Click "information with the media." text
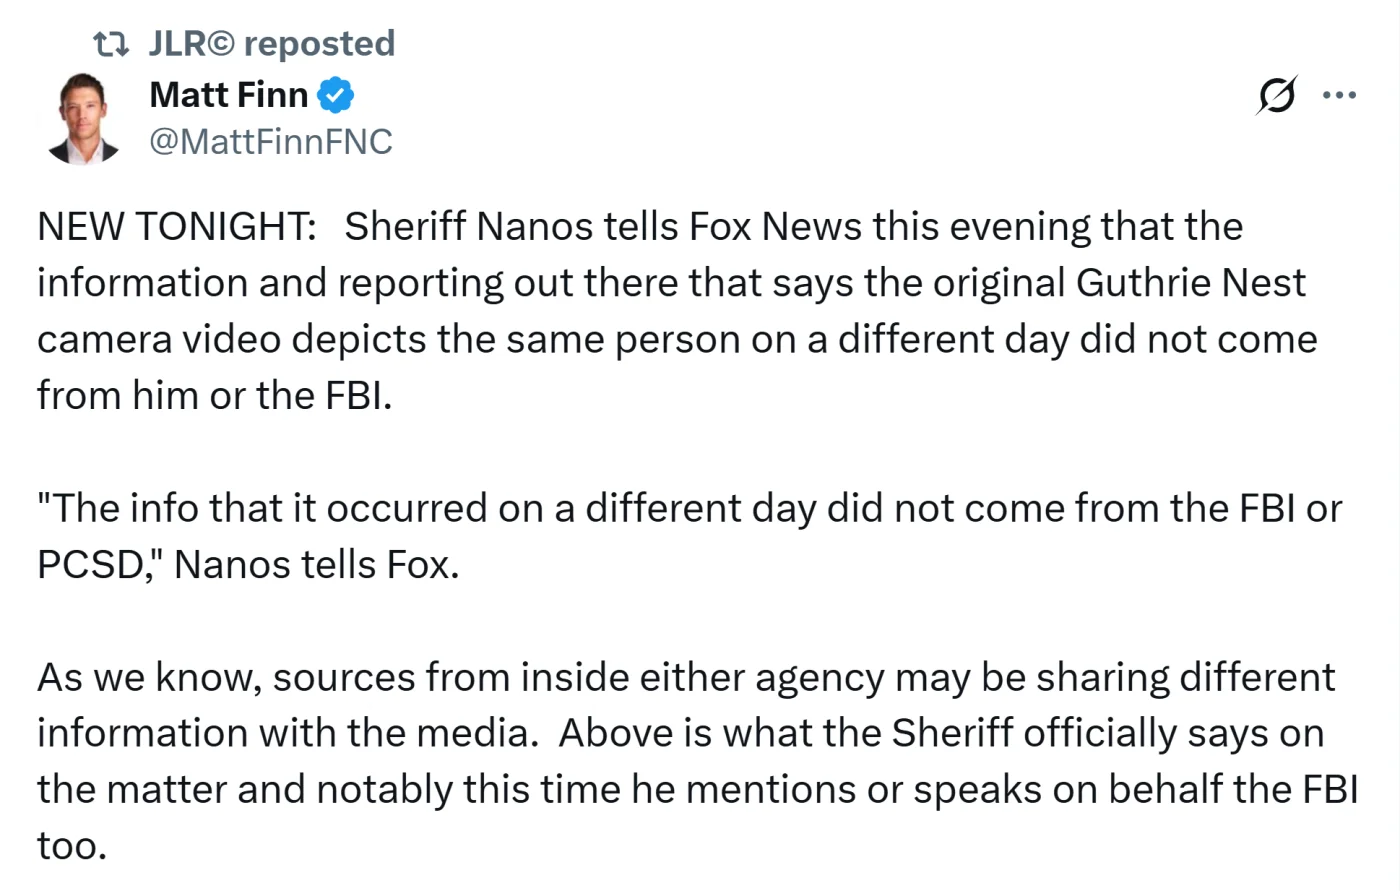Image resolution: width=1400 pixels, height=891 pixels. (282, 734)
